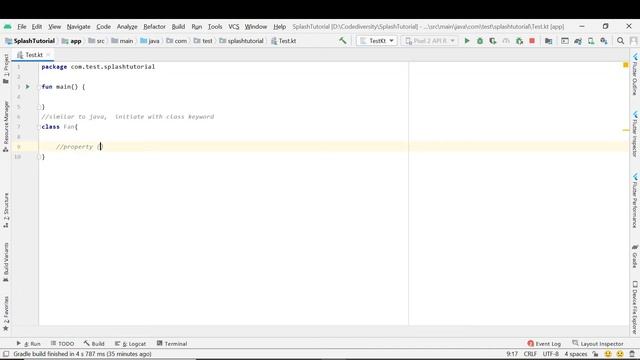
Task: Run main function via gutter arrow
Action: point(28,87)
